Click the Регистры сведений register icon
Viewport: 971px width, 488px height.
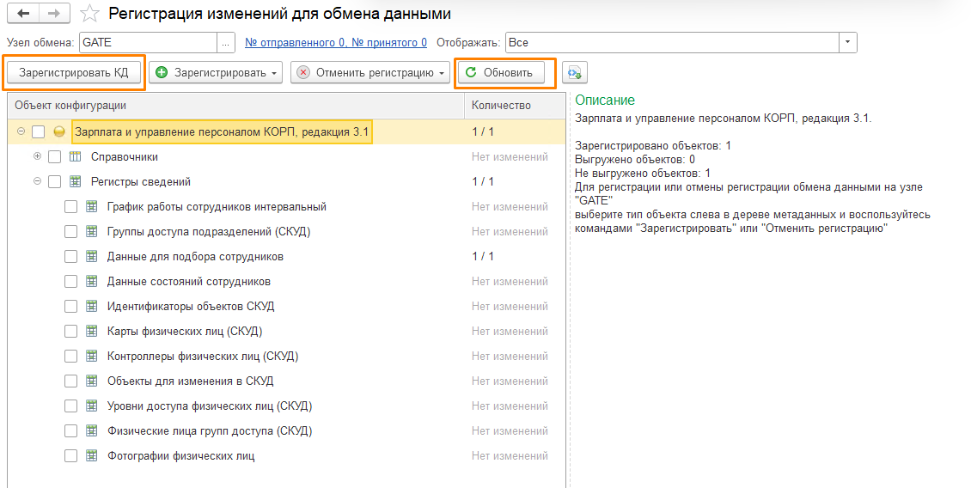[75, 182]
